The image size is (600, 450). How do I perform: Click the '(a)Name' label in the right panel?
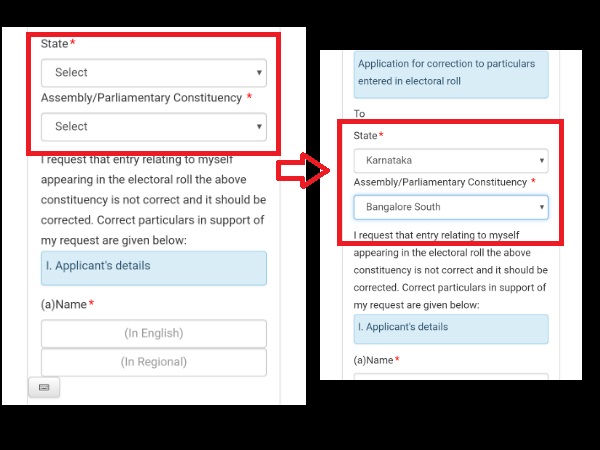[373, 360]
